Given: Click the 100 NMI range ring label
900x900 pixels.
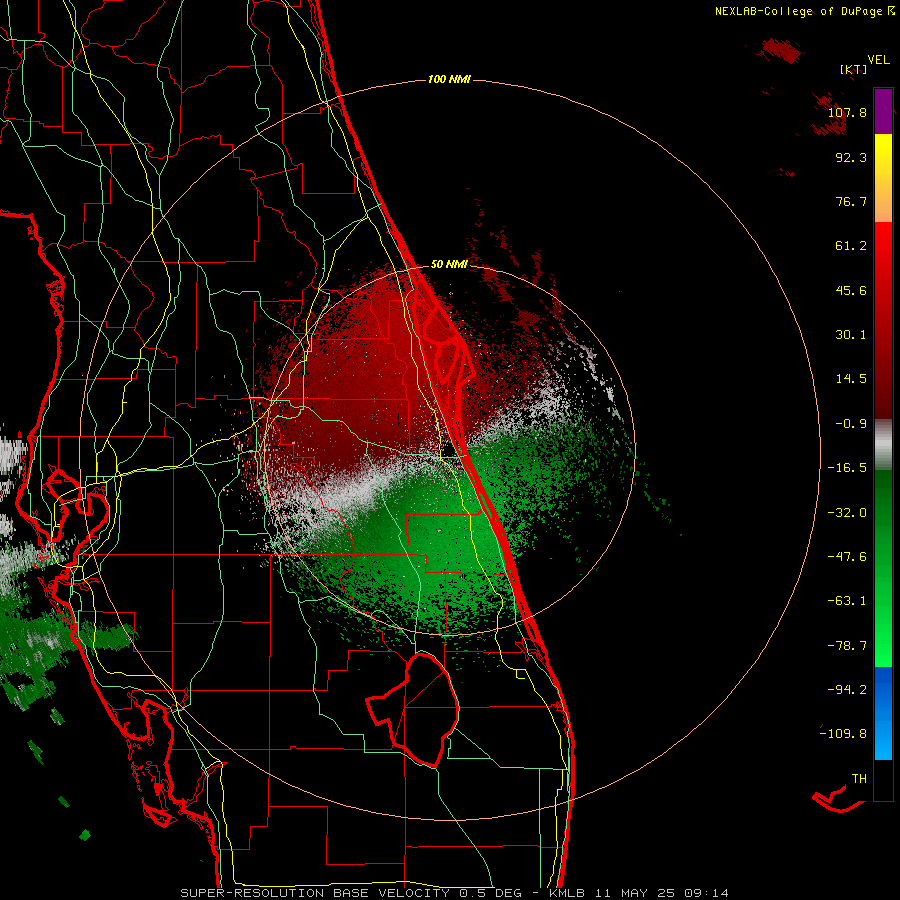Looking at the screenshot, I should 449,79.
